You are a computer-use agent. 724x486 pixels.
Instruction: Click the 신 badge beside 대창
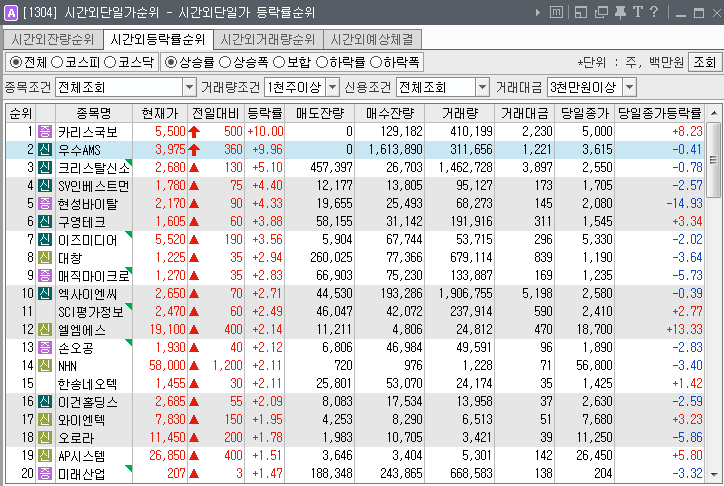click(45, 258)
